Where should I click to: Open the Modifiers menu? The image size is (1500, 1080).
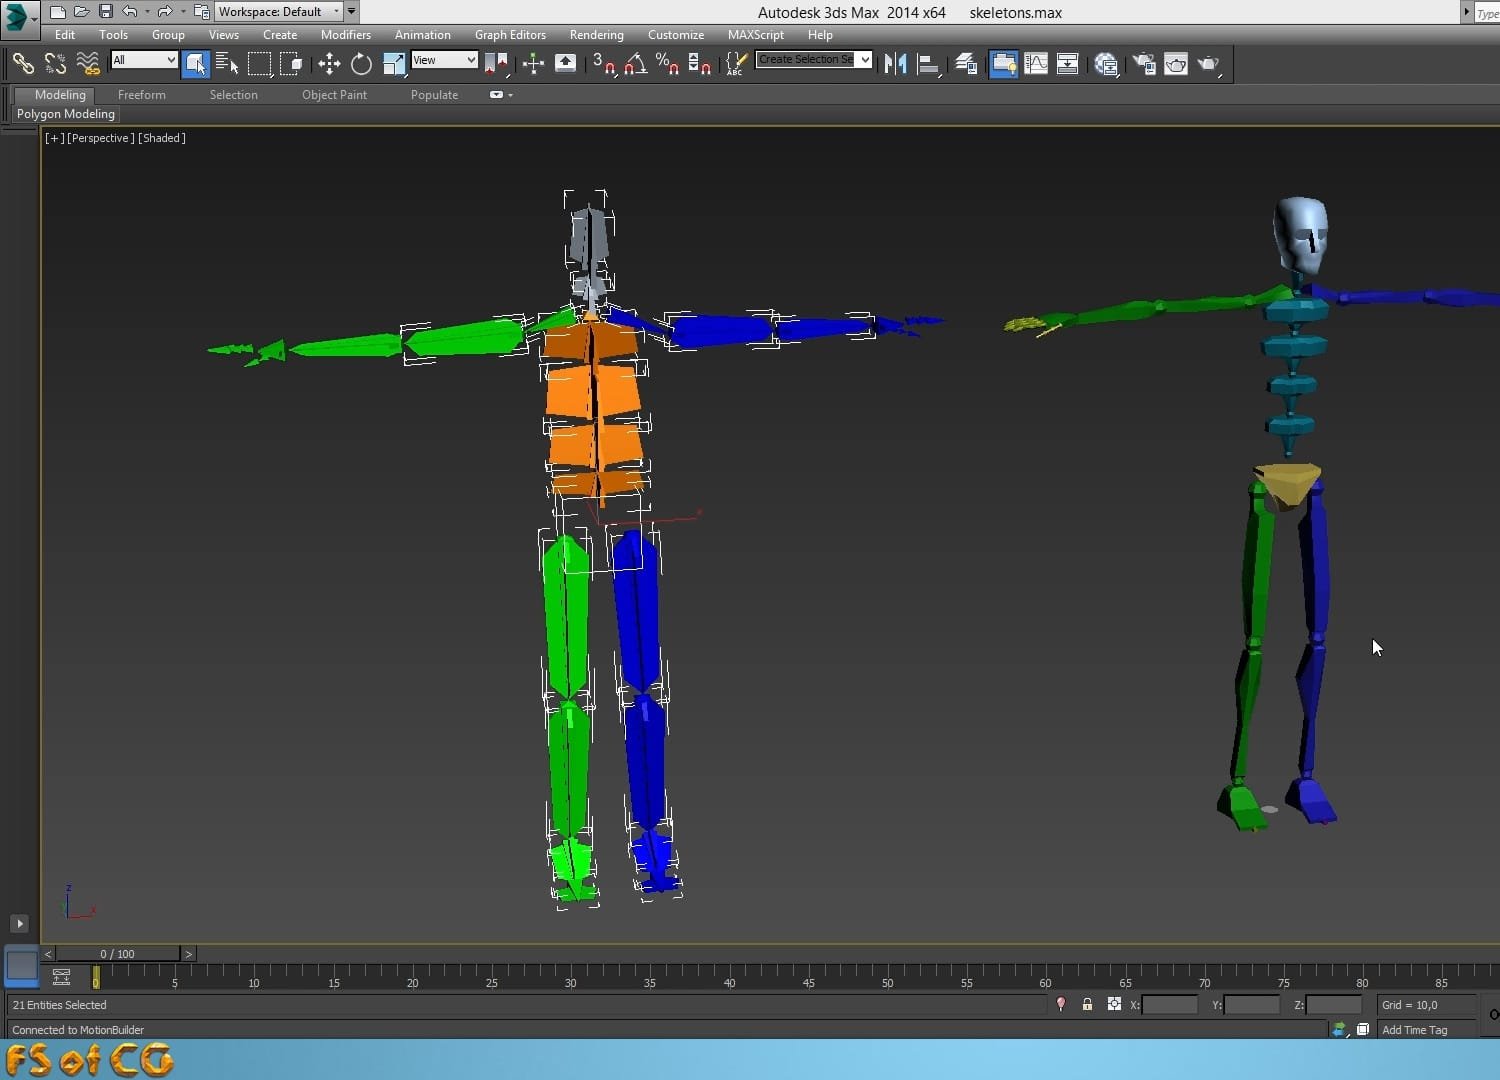pyautogui.click(x=345, y=35)
